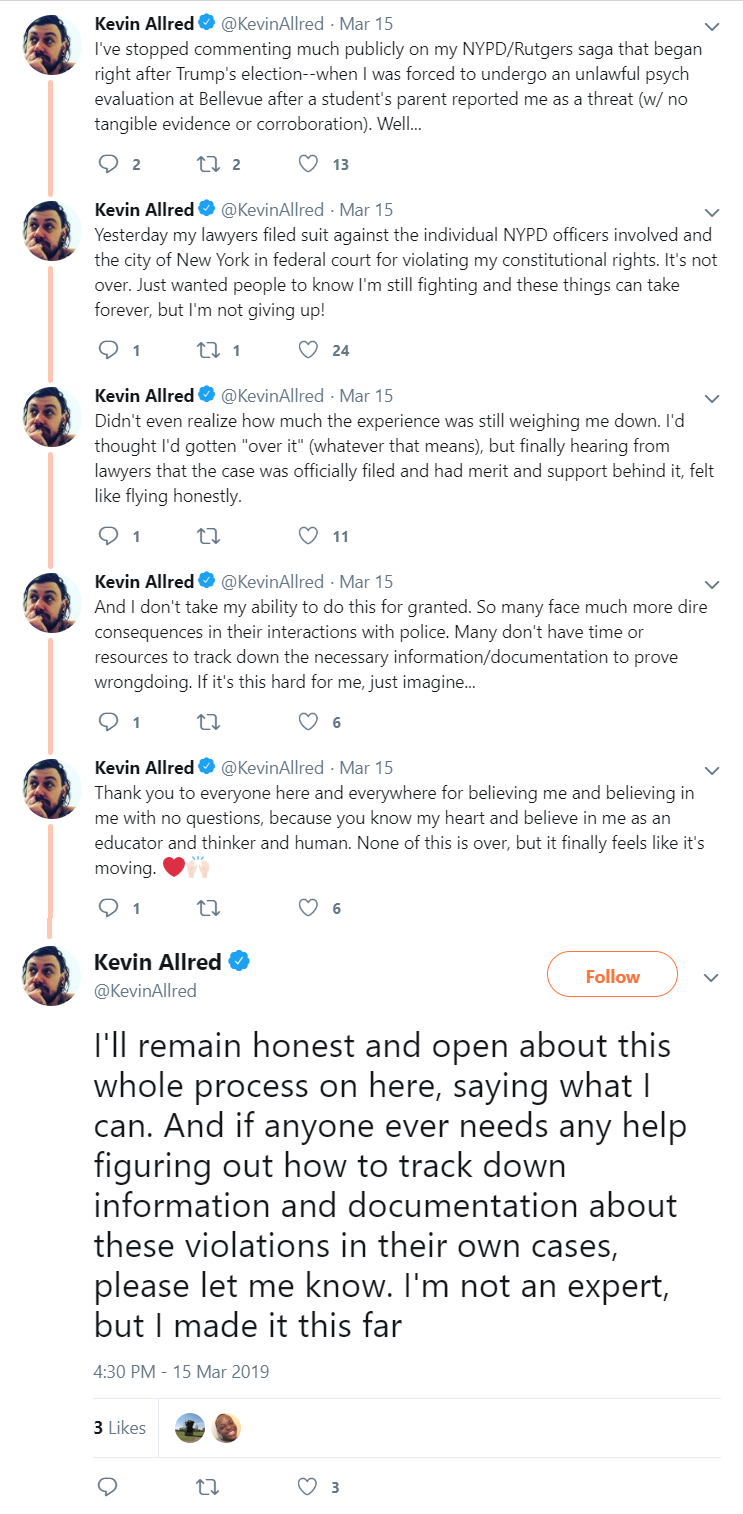This screenshot has height=1514, width=743.
Task: Open the dropdown arrow next to the Follow button
Action: pos(712,977)
